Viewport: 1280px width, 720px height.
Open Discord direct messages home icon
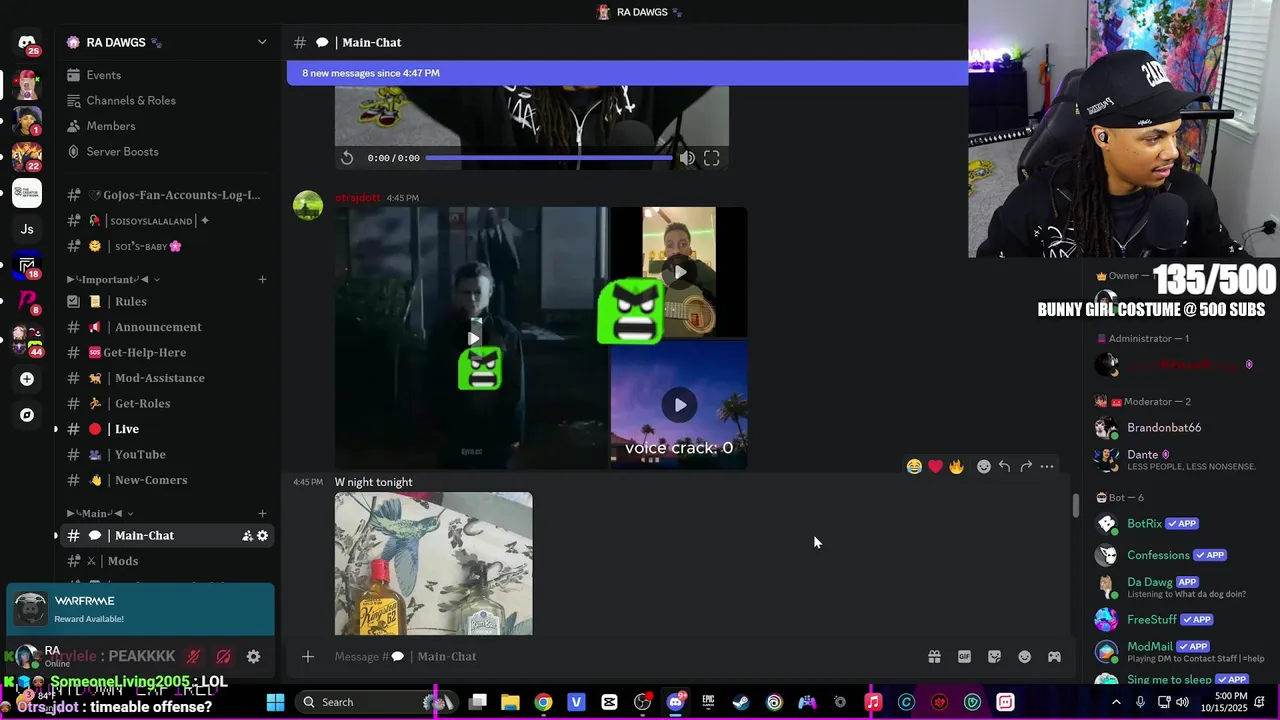tap(27, 43)
